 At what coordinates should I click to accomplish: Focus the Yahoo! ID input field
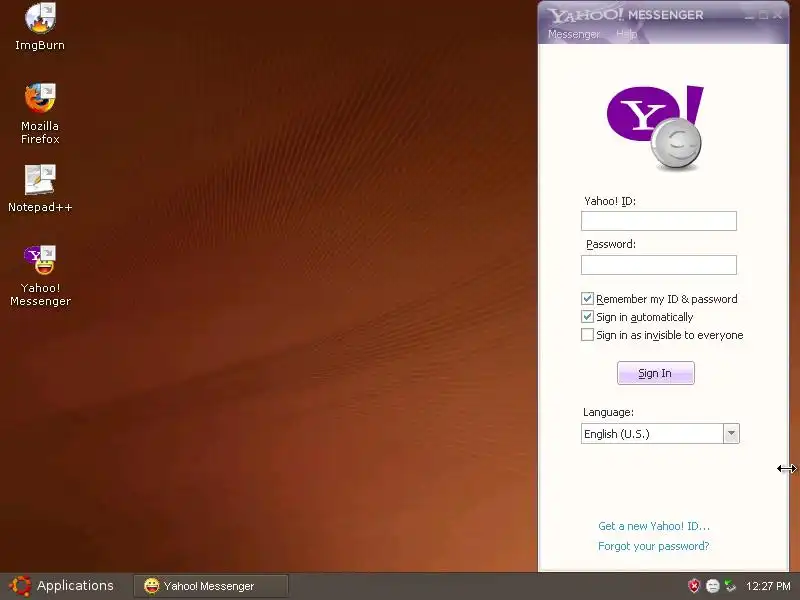659,221
